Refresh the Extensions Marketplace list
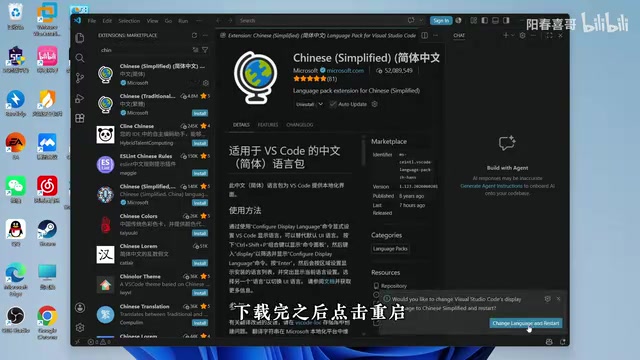The height and width of the screenshot is (360, 640). [x=194, y=36]
